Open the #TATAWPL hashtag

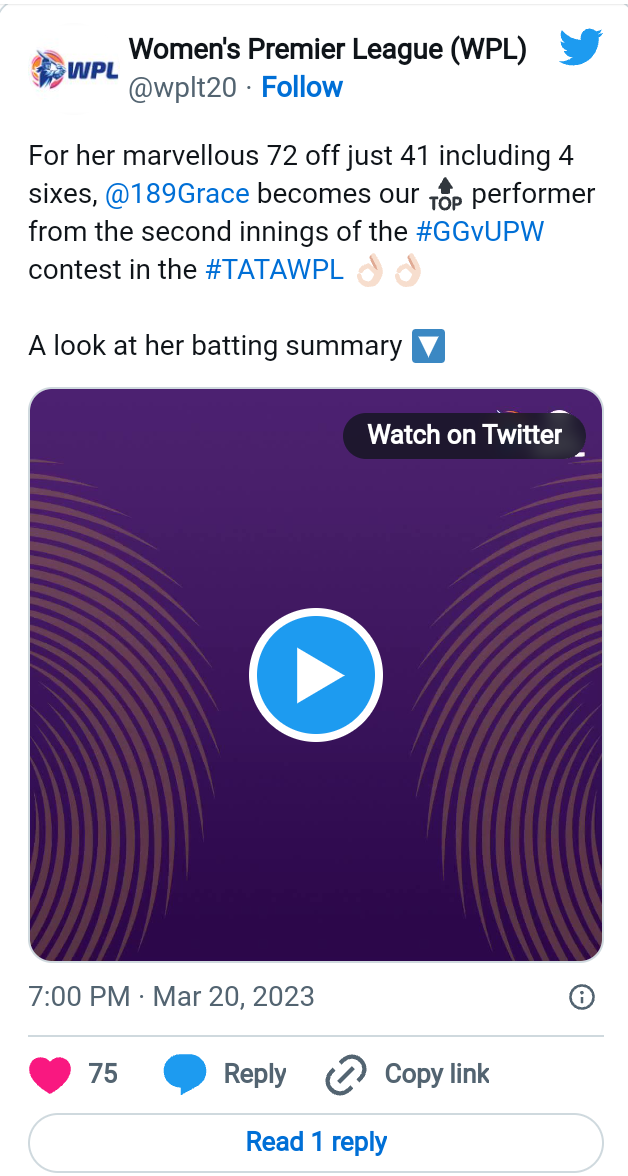[x=274, y=270]
